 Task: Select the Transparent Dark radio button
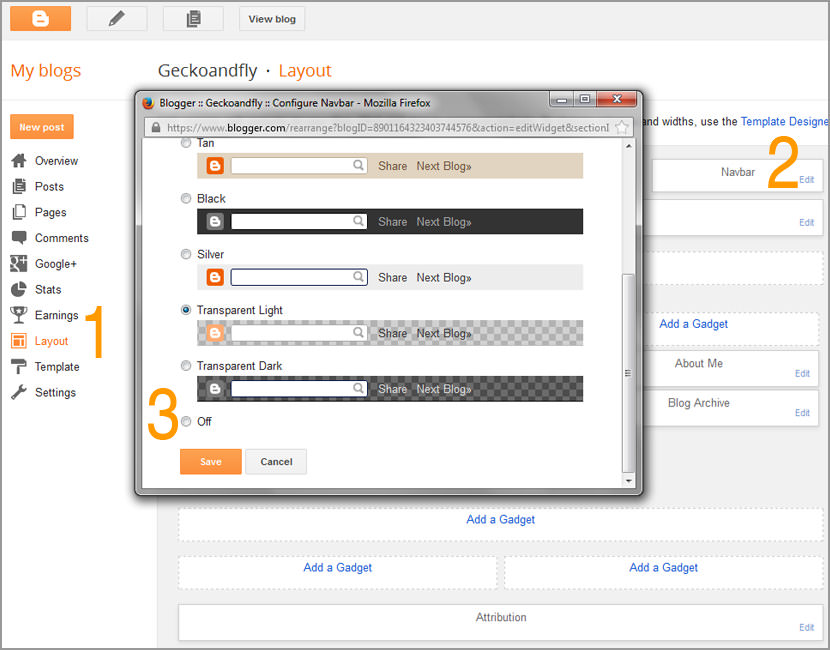pos(186,366)
